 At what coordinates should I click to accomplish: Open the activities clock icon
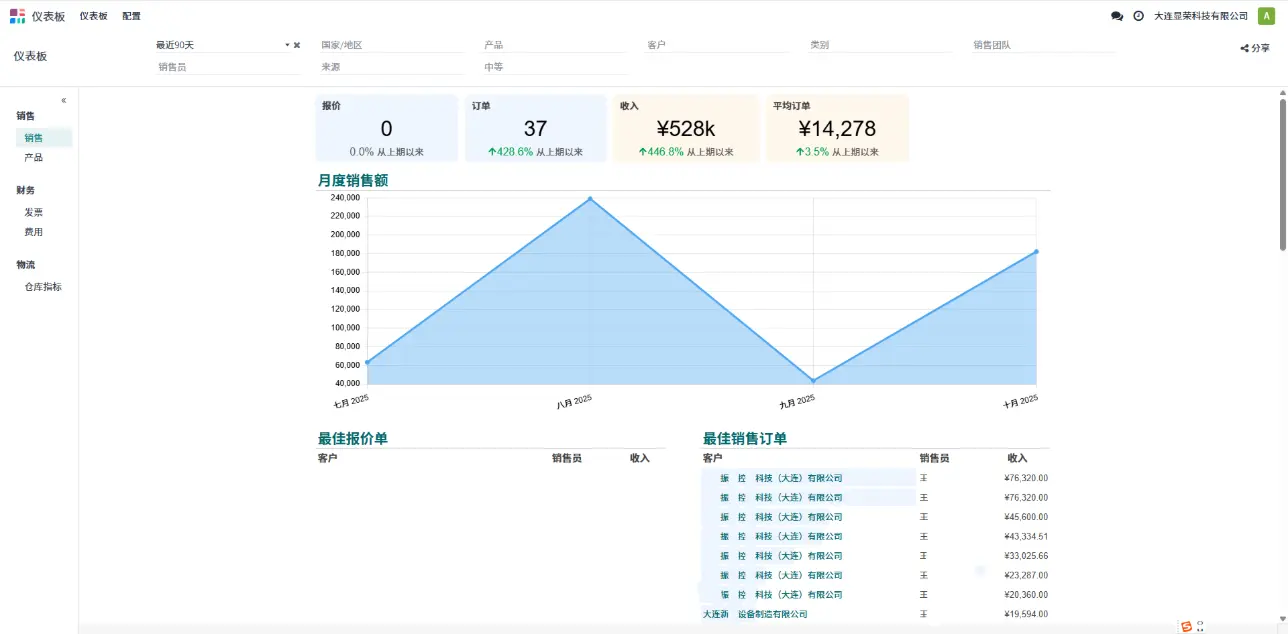(1138, 16)
